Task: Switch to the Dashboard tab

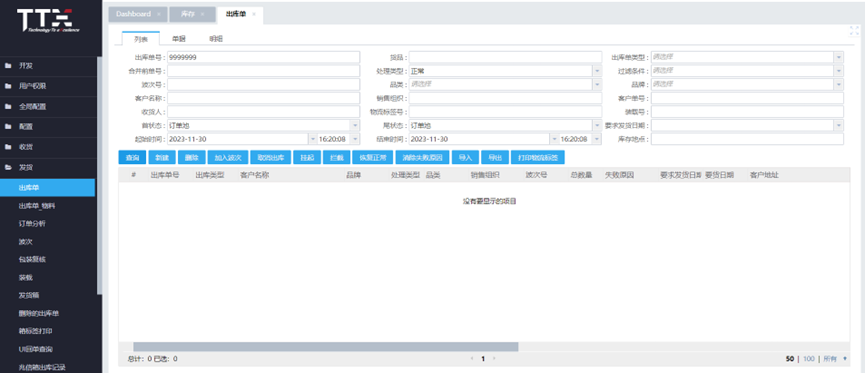Action: [133, 14]
